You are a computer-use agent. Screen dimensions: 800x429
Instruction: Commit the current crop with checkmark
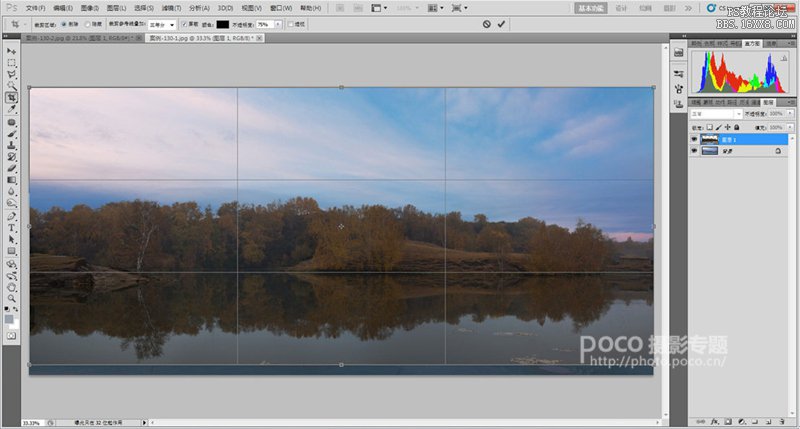tap(502, 24)
